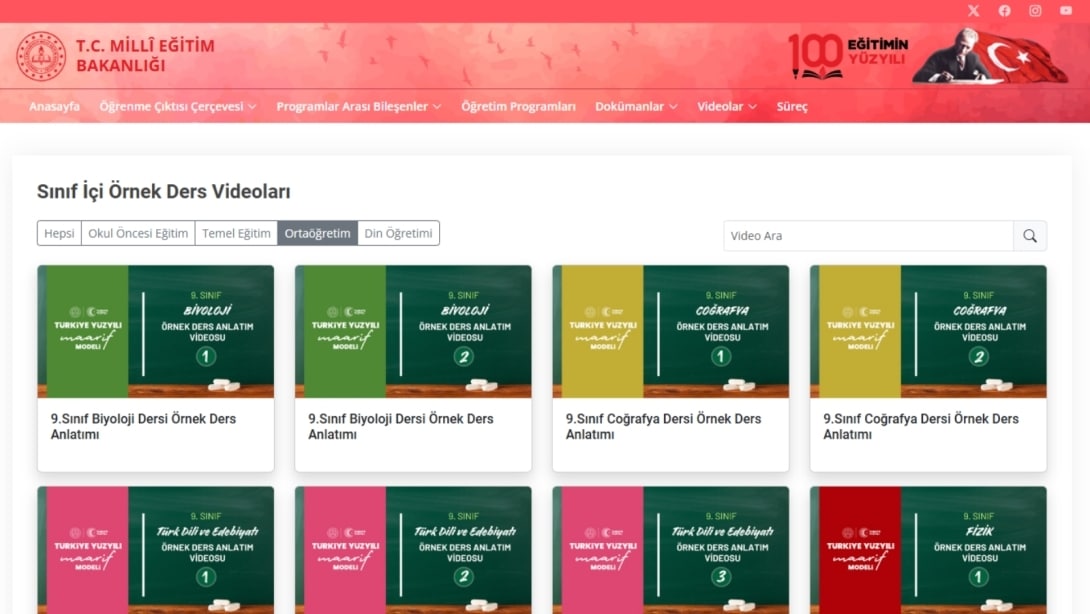This screenshot has width=1090, height=614.
Task: Open Coğrafya video 1 thumbnail
Action: pyautogui.click(x=671, y=331)
